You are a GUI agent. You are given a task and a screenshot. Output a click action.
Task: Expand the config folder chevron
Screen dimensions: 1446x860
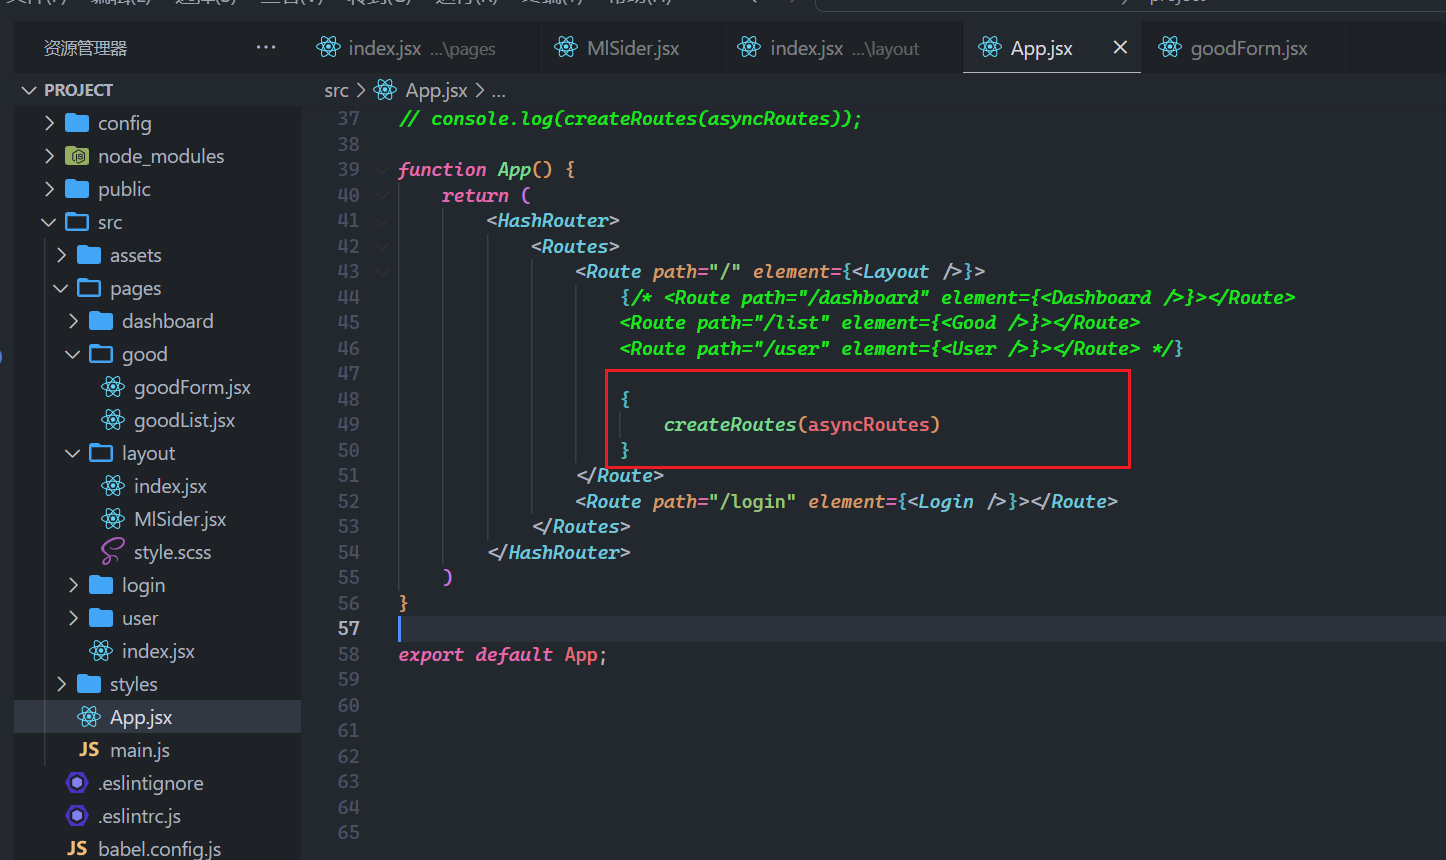point(50,123)
